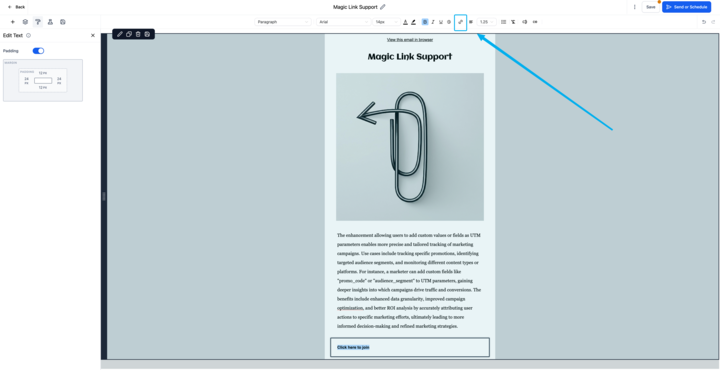
Task: Delete the selected element
Action: 138,34
